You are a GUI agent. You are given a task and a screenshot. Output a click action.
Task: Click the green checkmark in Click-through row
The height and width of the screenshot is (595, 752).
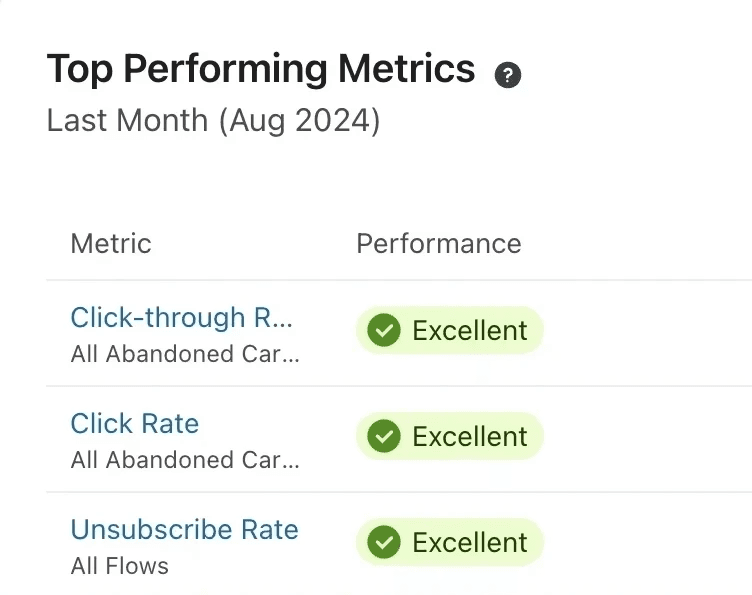(x=383, y=330)
